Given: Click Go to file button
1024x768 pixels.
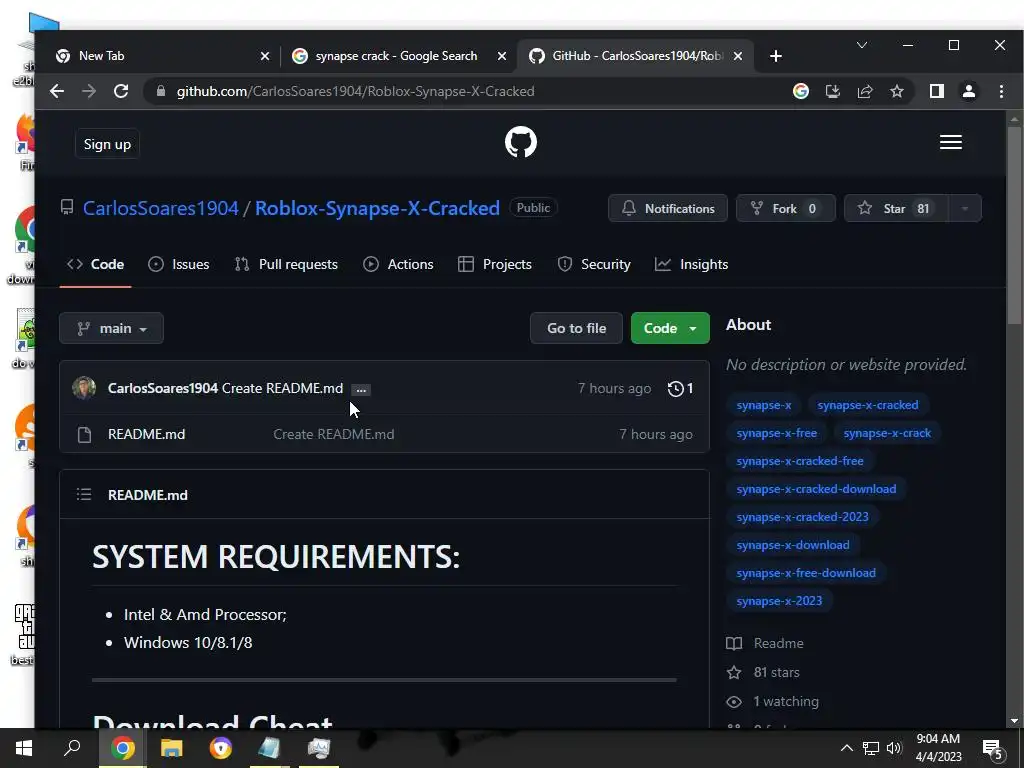Looking at the screenshot, I should pyautogui.click(x=577, y=328).
